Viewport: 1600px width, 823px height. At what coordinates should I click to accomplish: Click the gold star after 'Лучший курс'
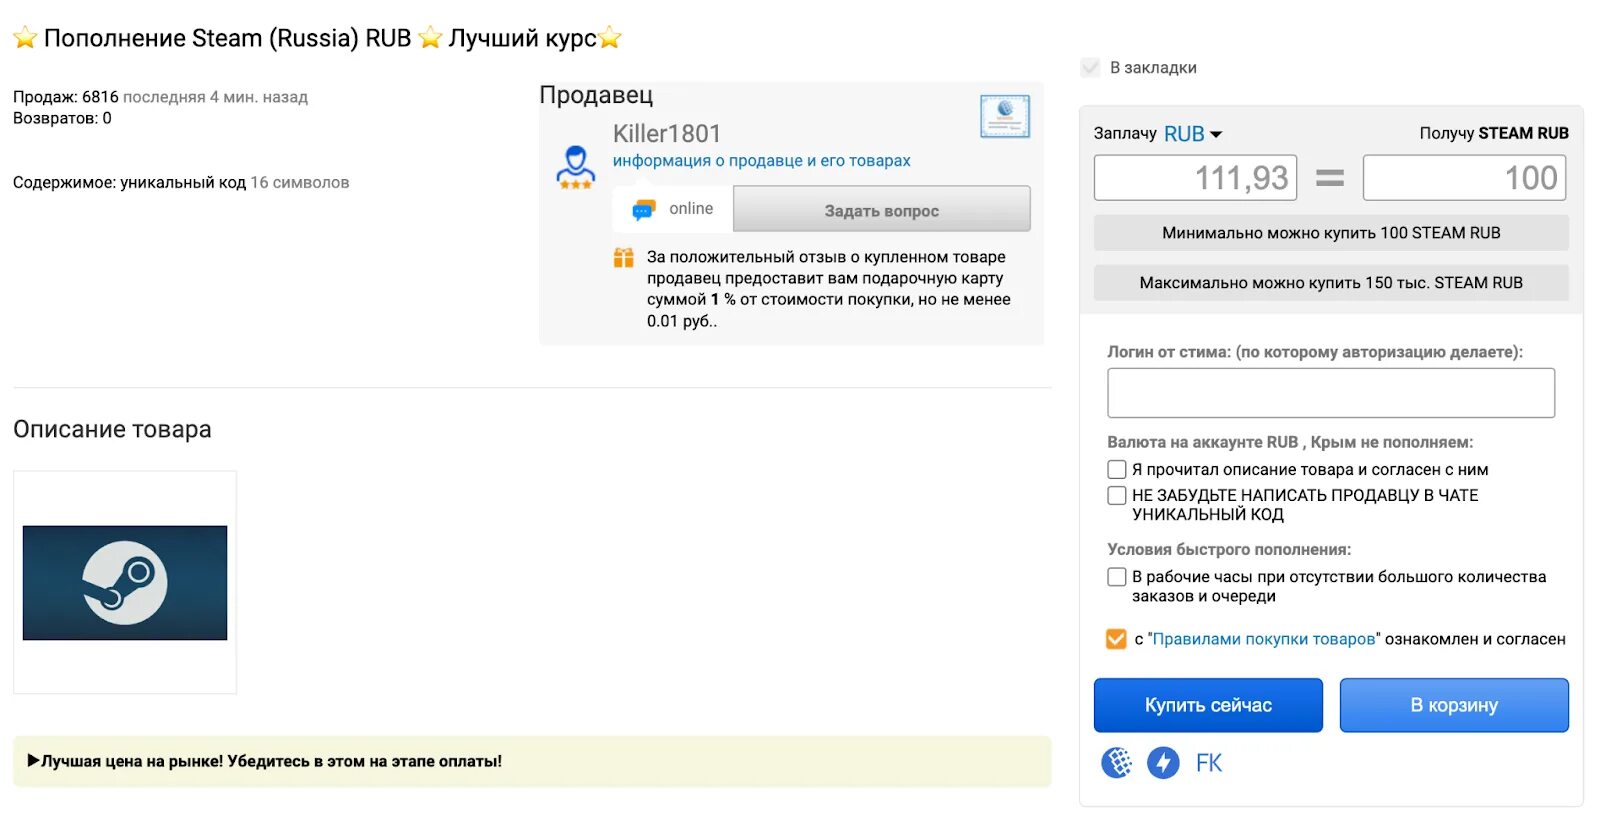(x=610, y=38)
